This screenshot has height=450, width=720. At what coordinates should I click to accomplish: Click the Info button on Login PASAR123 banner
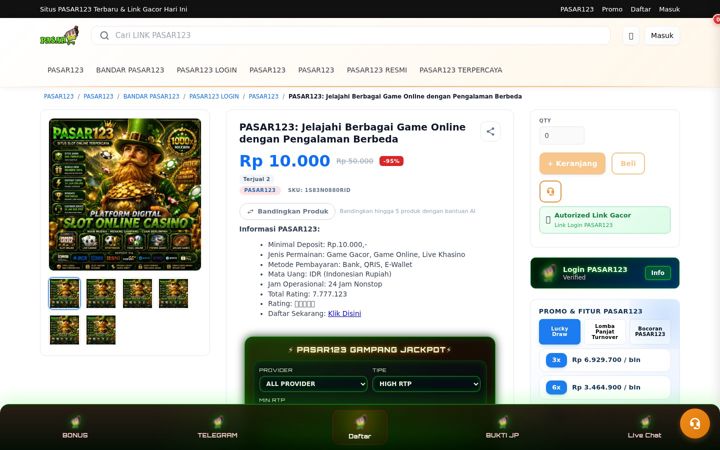tap(658, 273)
